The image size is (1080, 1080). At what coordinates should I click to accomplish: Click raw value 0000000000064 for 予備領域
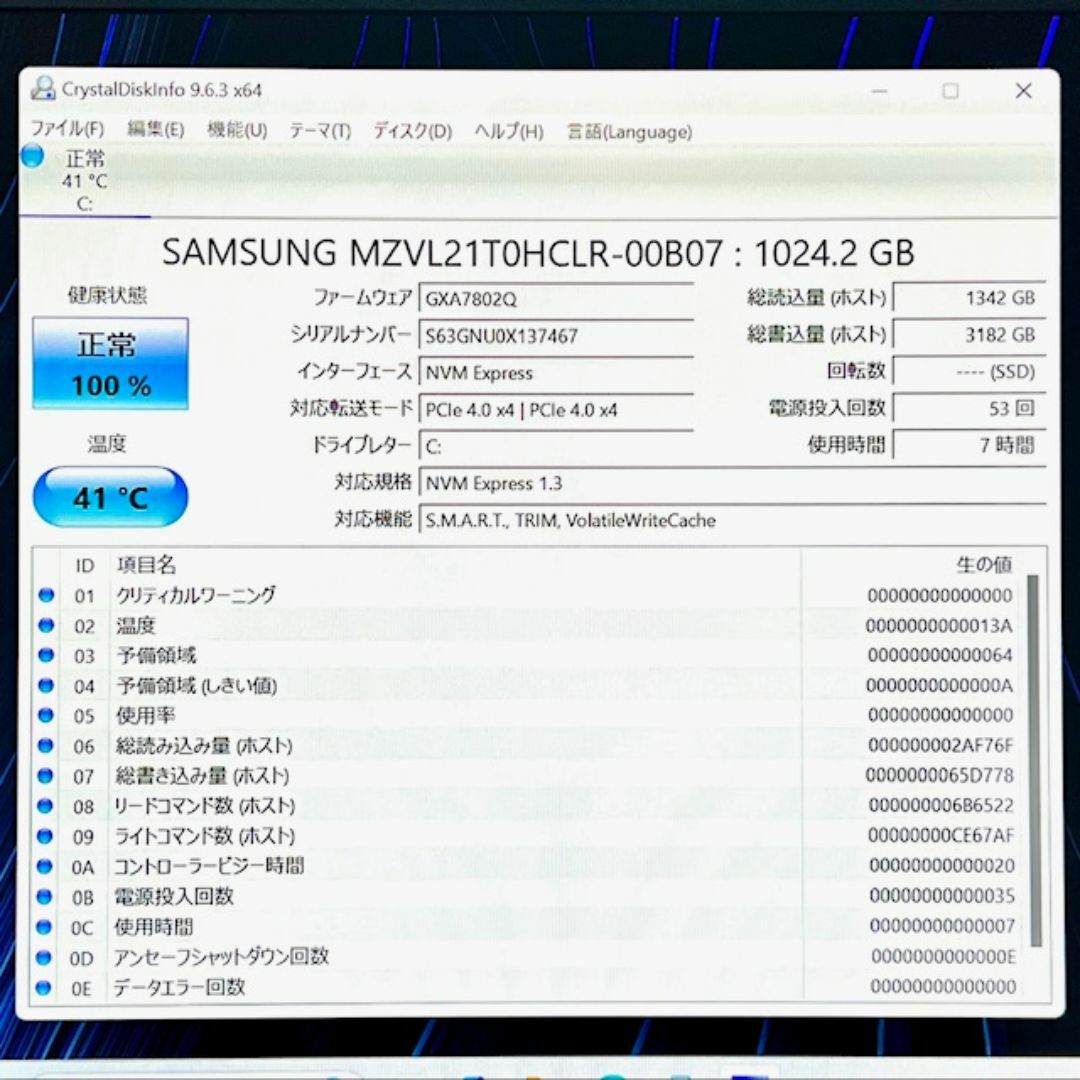[939, 655]
